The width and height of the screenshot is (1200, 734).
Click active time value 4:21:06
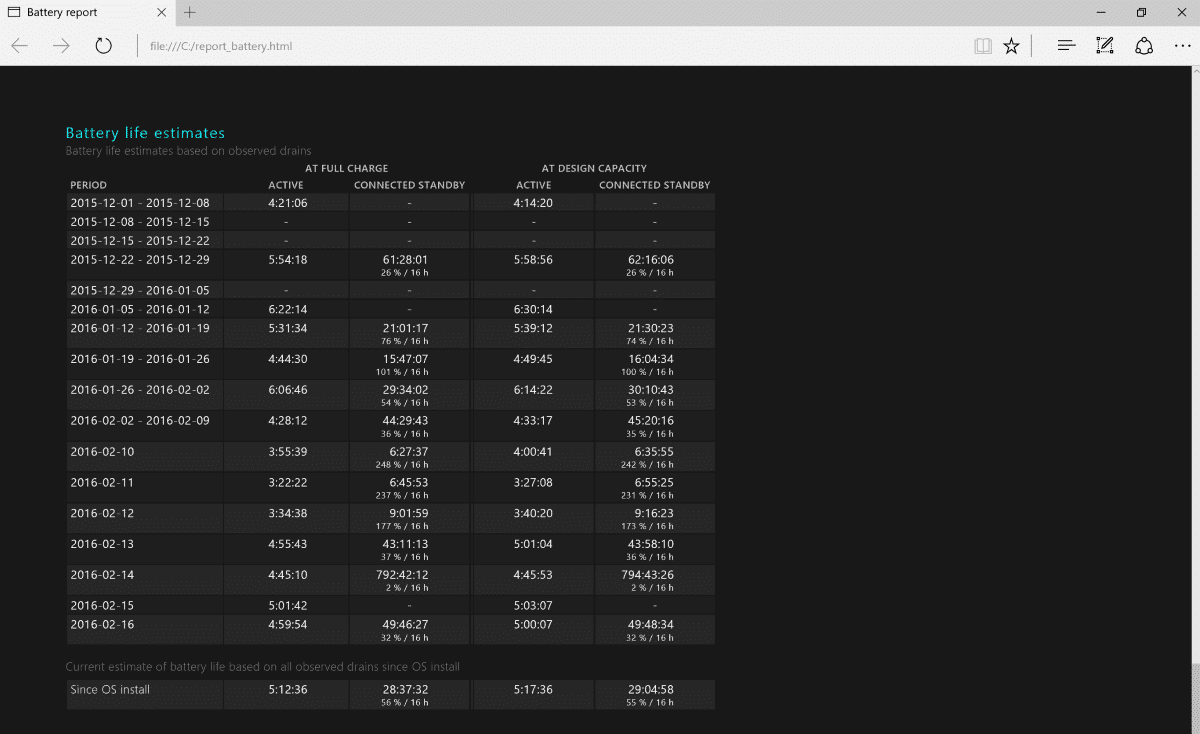287,203
